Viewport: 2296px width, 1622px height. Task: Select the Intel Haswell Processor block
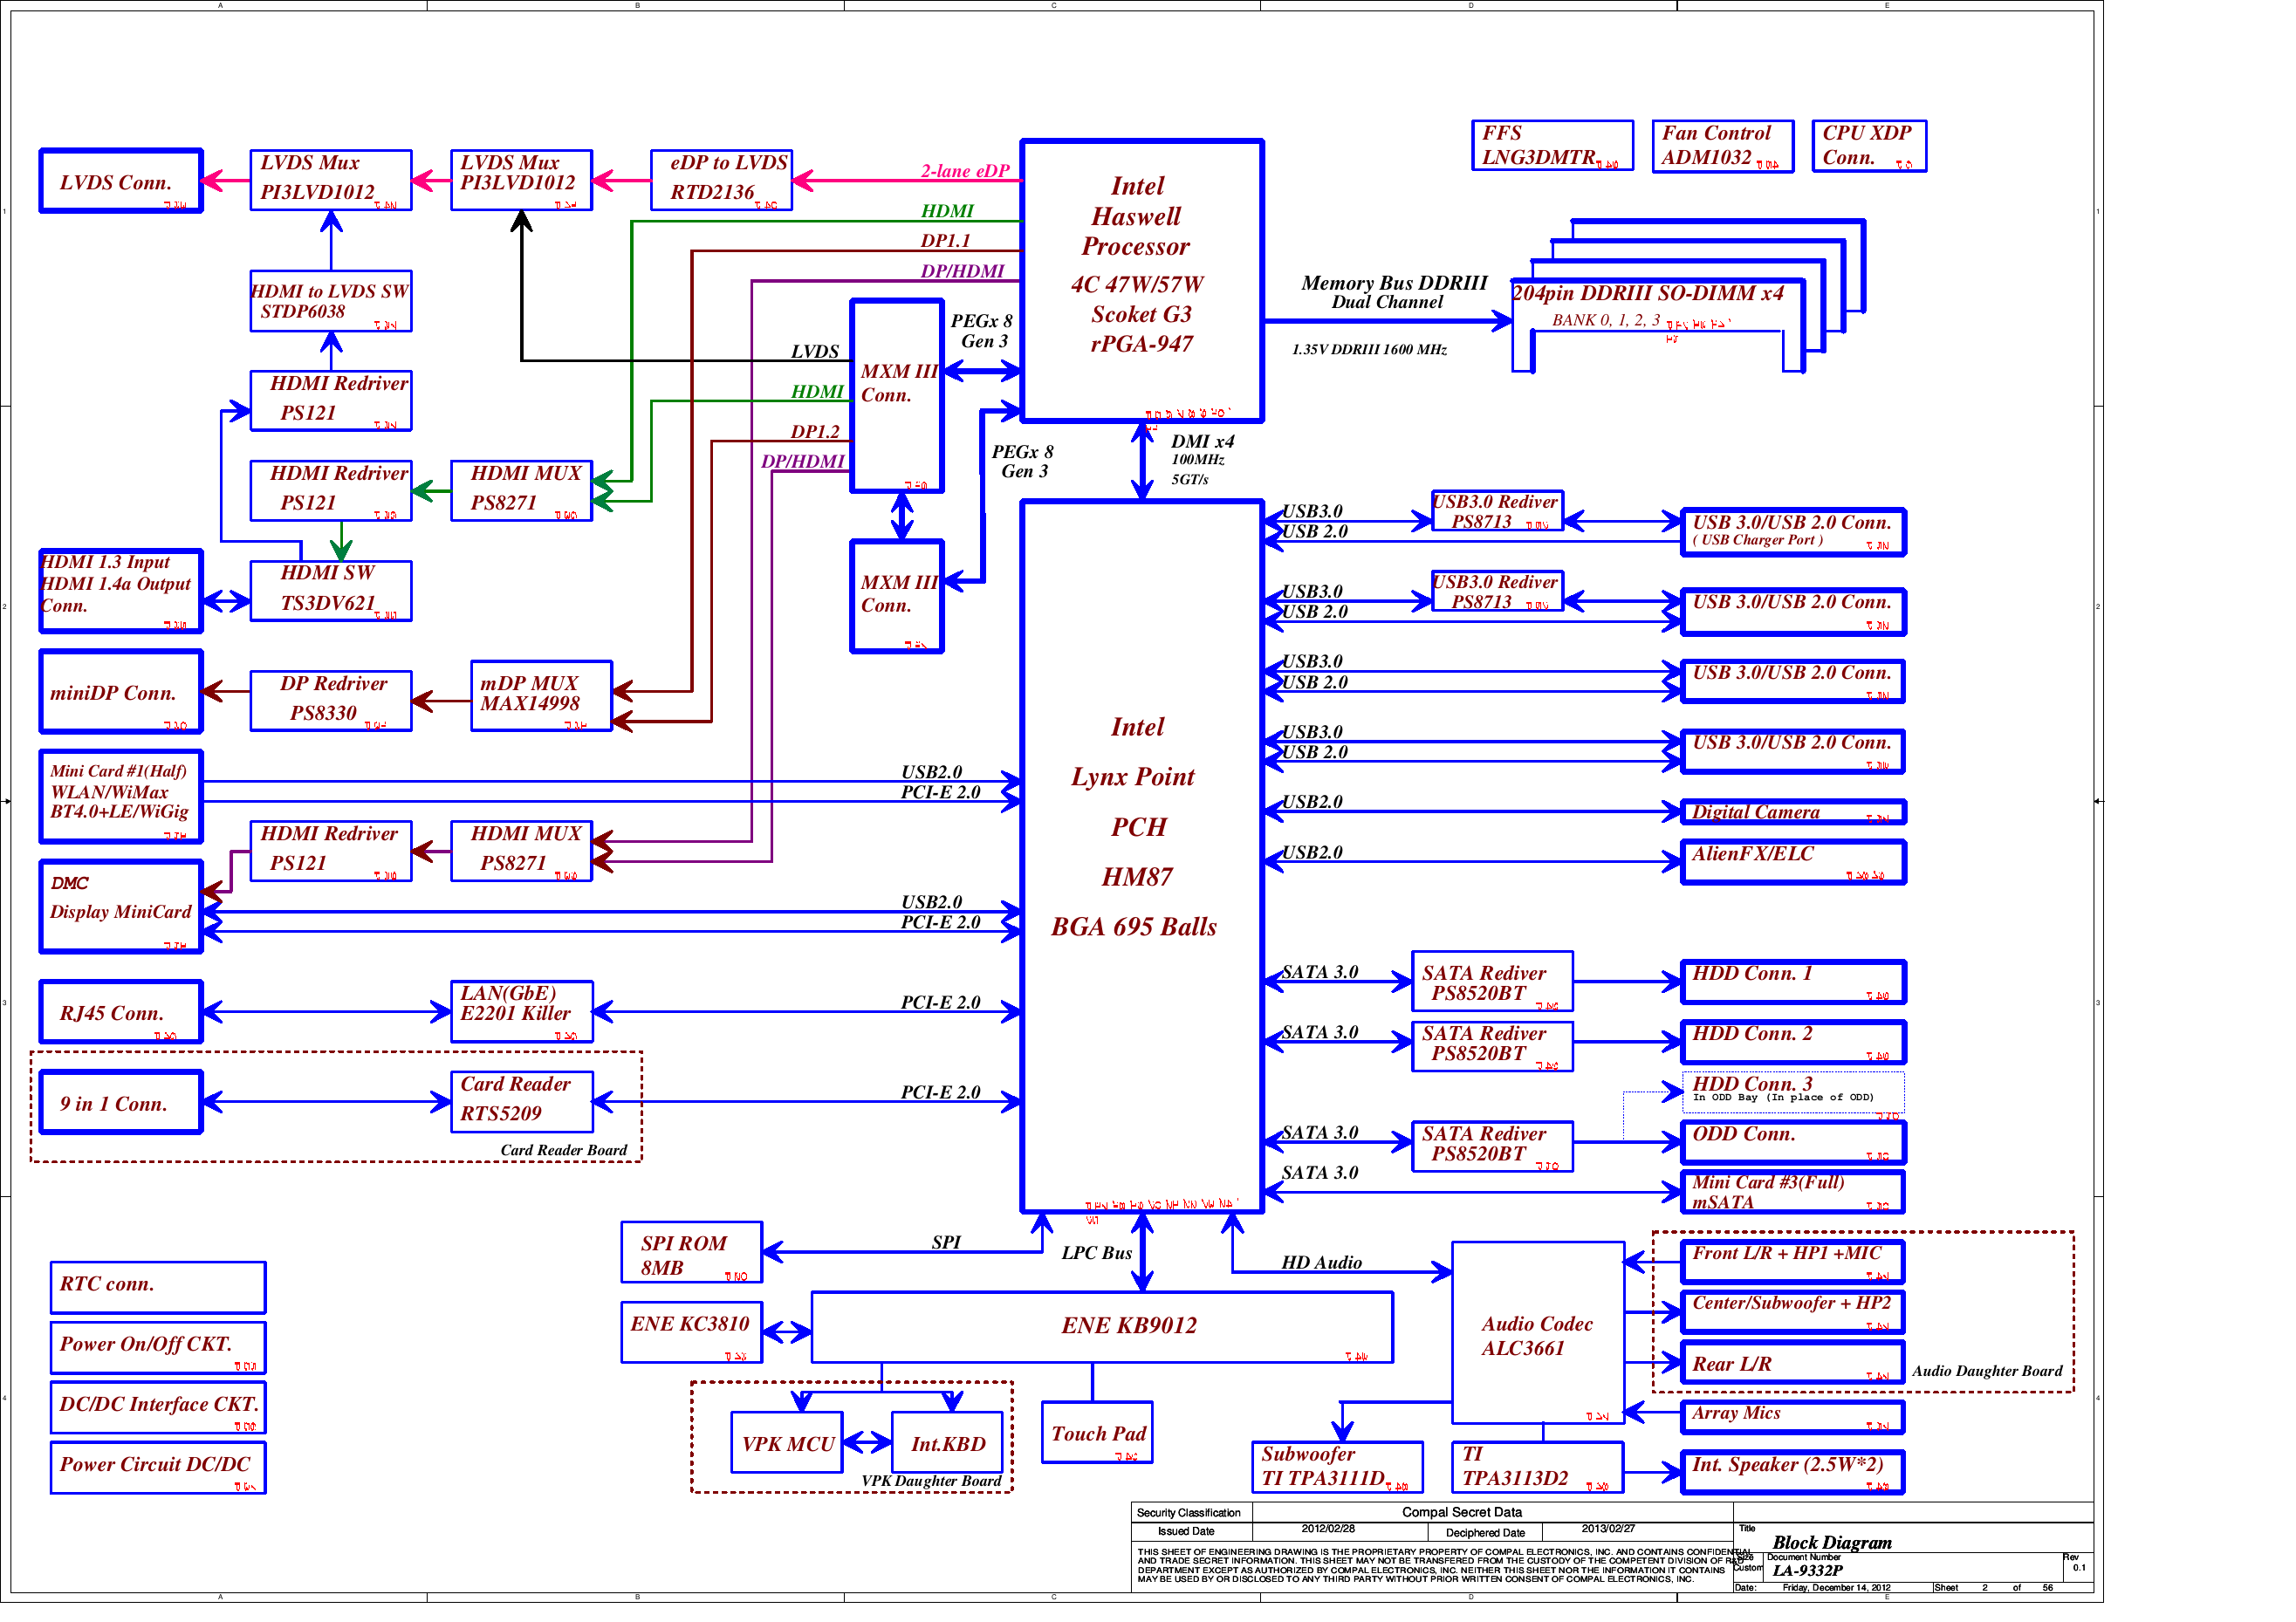(x=1142, y=281)
